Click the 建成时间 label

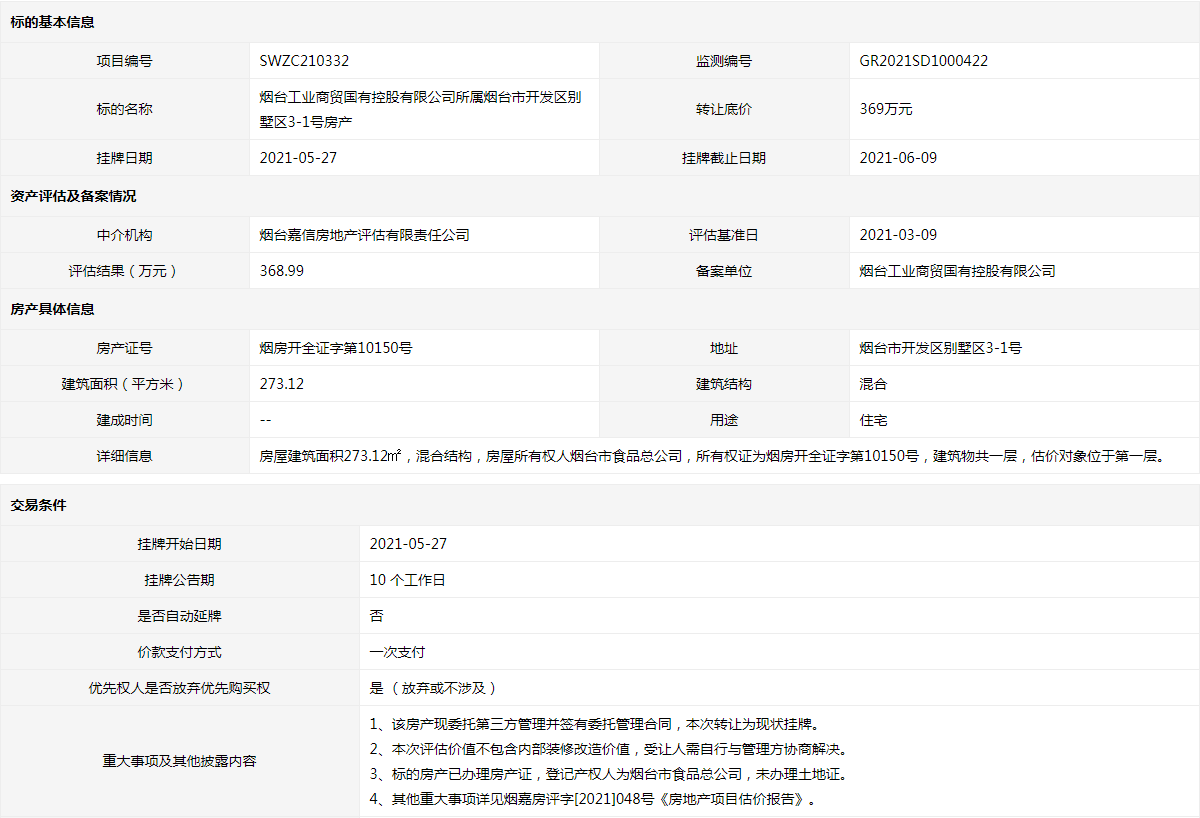(125, 420)
